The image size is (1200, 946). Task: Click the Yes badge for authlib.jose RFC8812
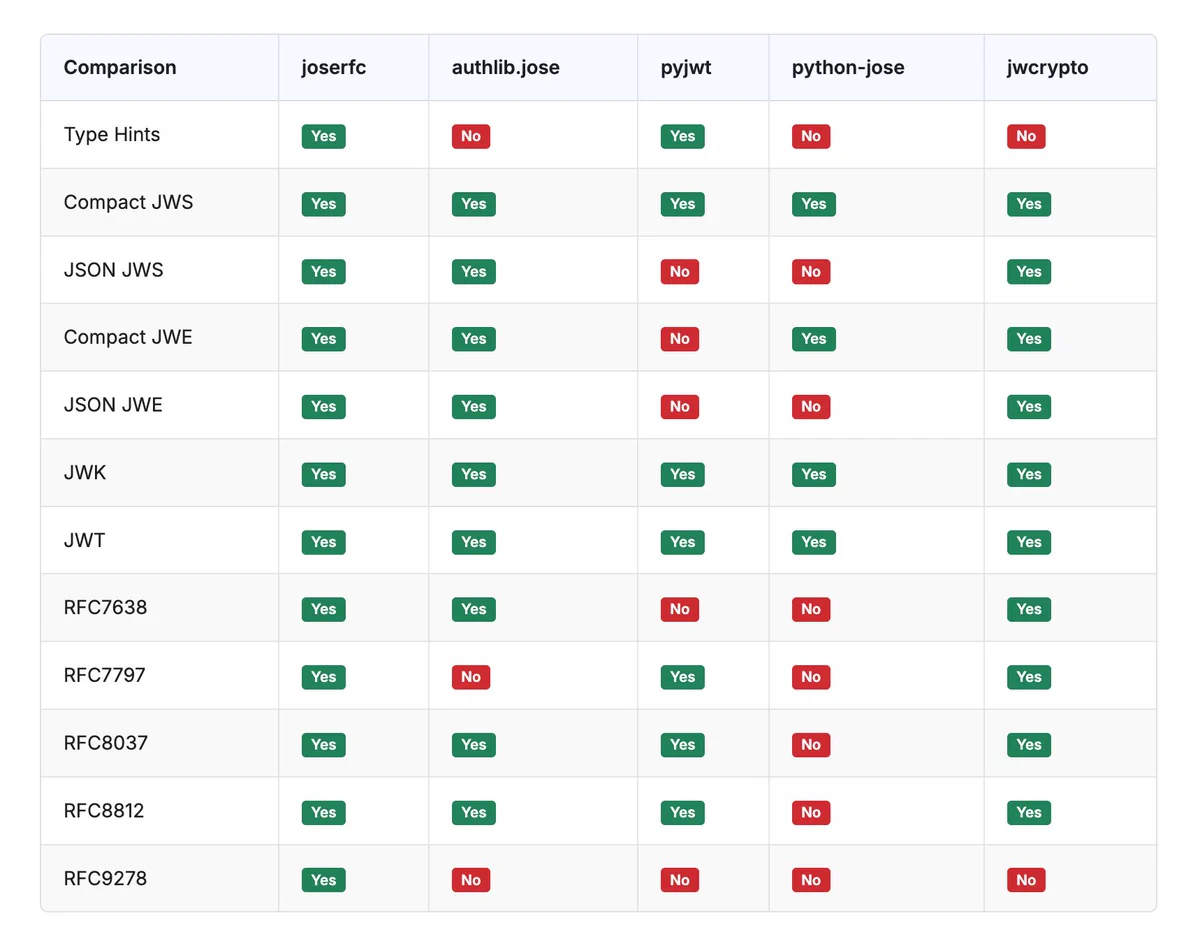pyautogui.click(x=474, y=813)
